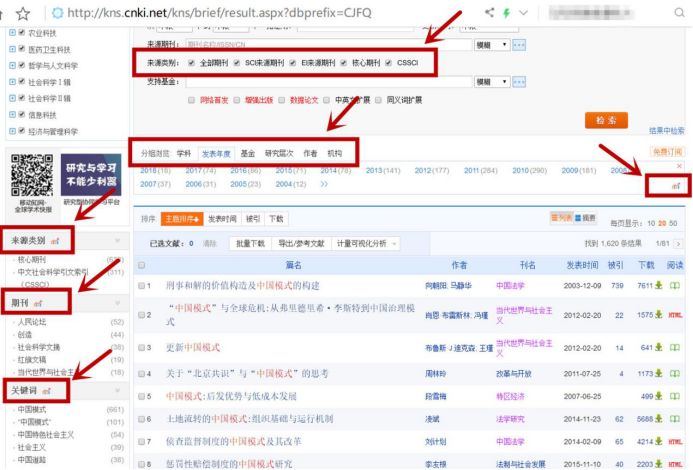The image size is (693, 470).
Task: Toggle CSSCI checkbox
Action: click(388, 63)
